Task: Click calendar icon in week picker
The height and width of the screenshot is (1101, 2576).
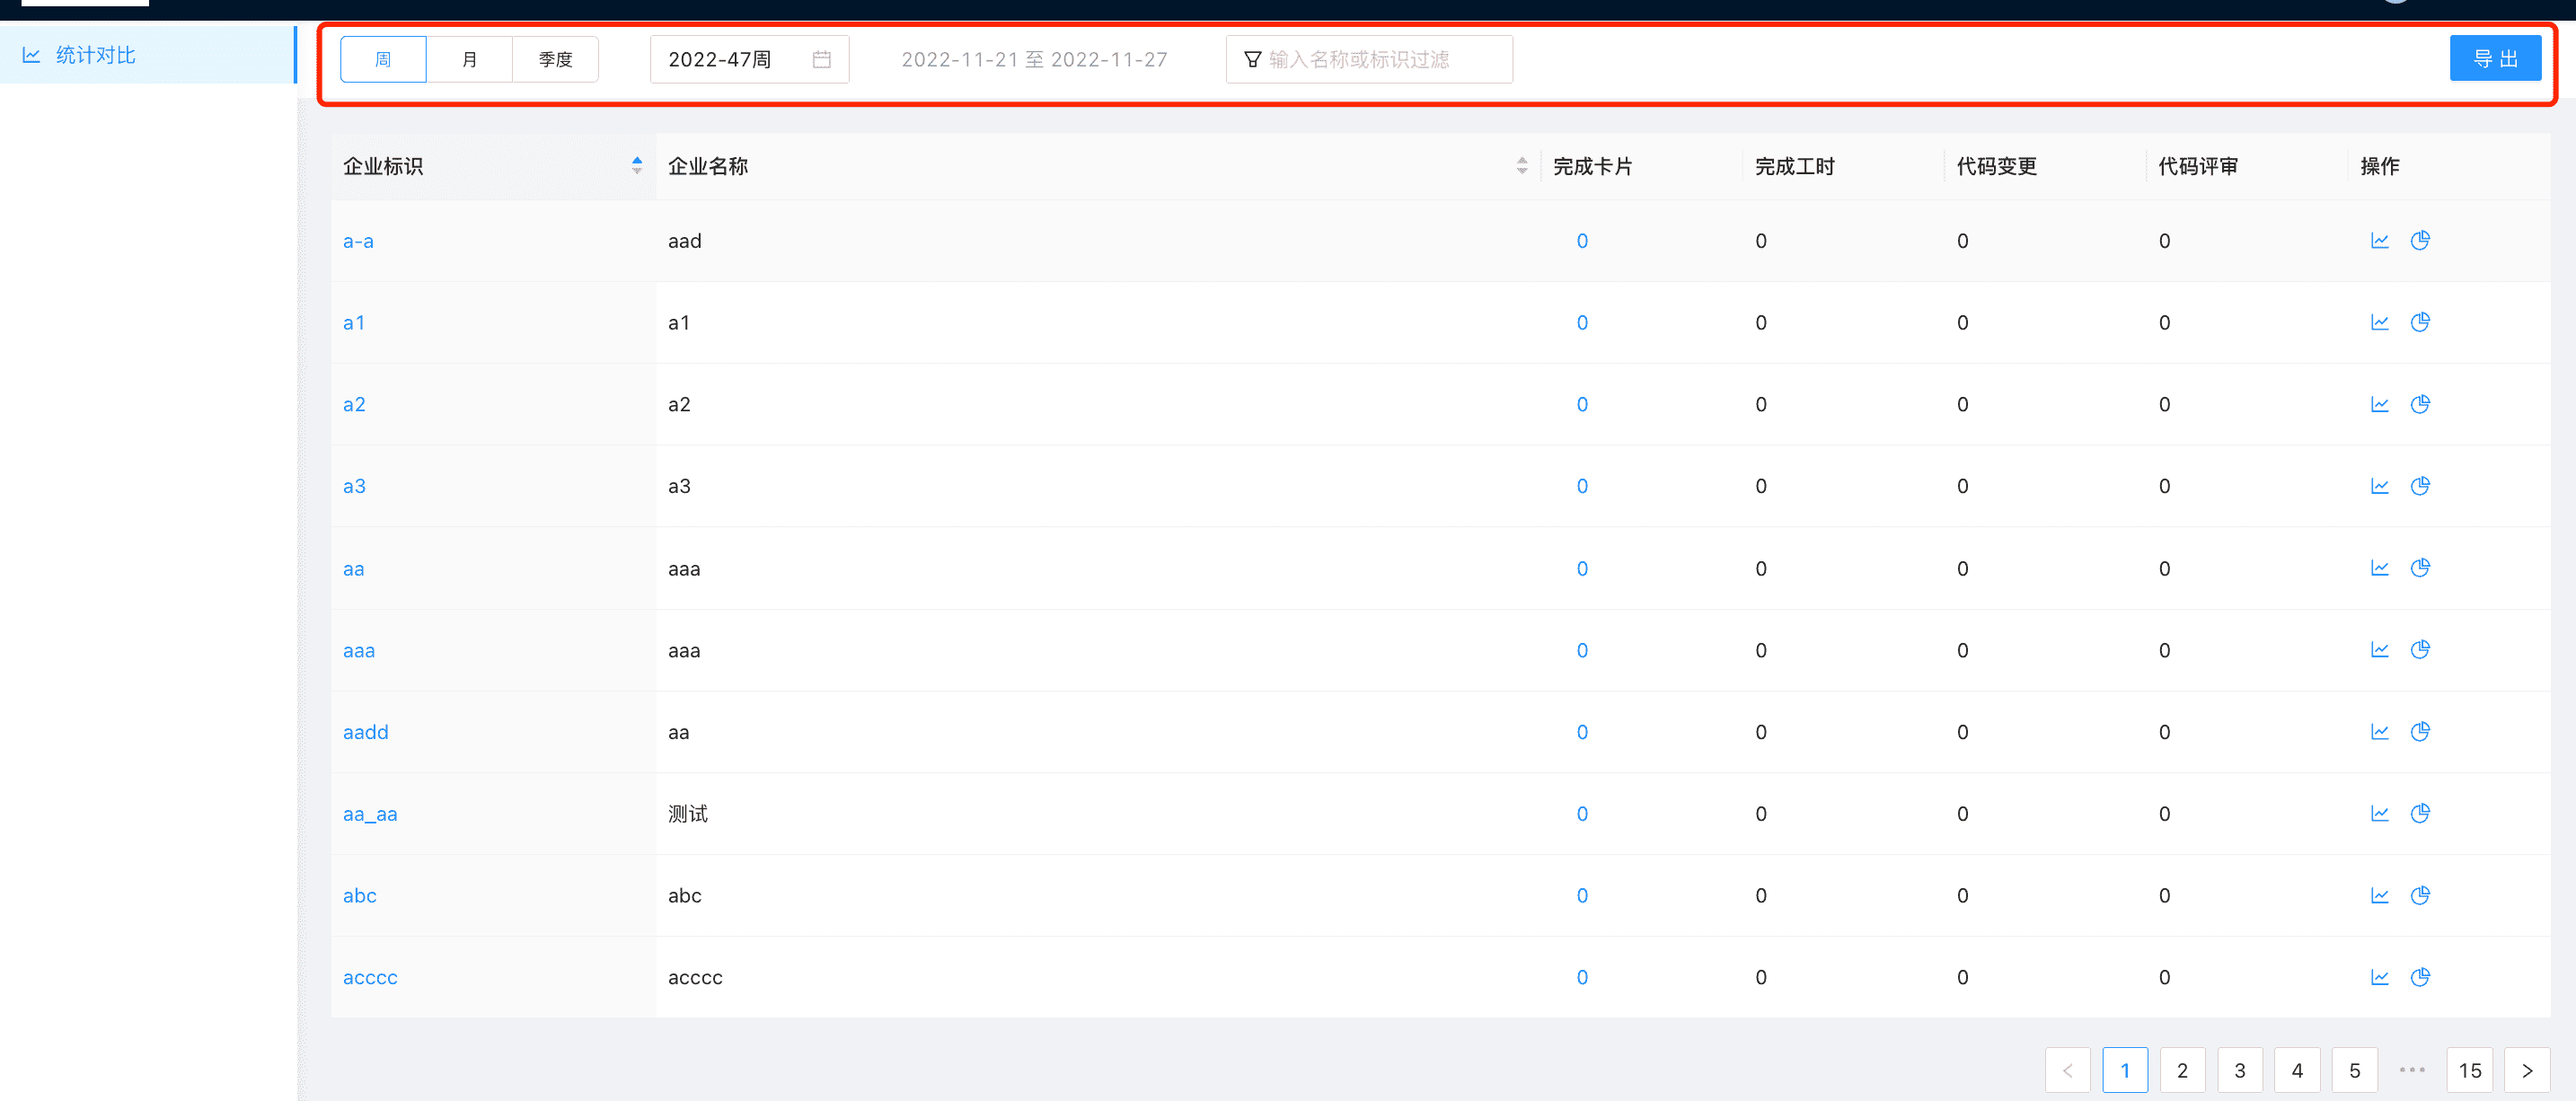Action: [x=821, y=60]
